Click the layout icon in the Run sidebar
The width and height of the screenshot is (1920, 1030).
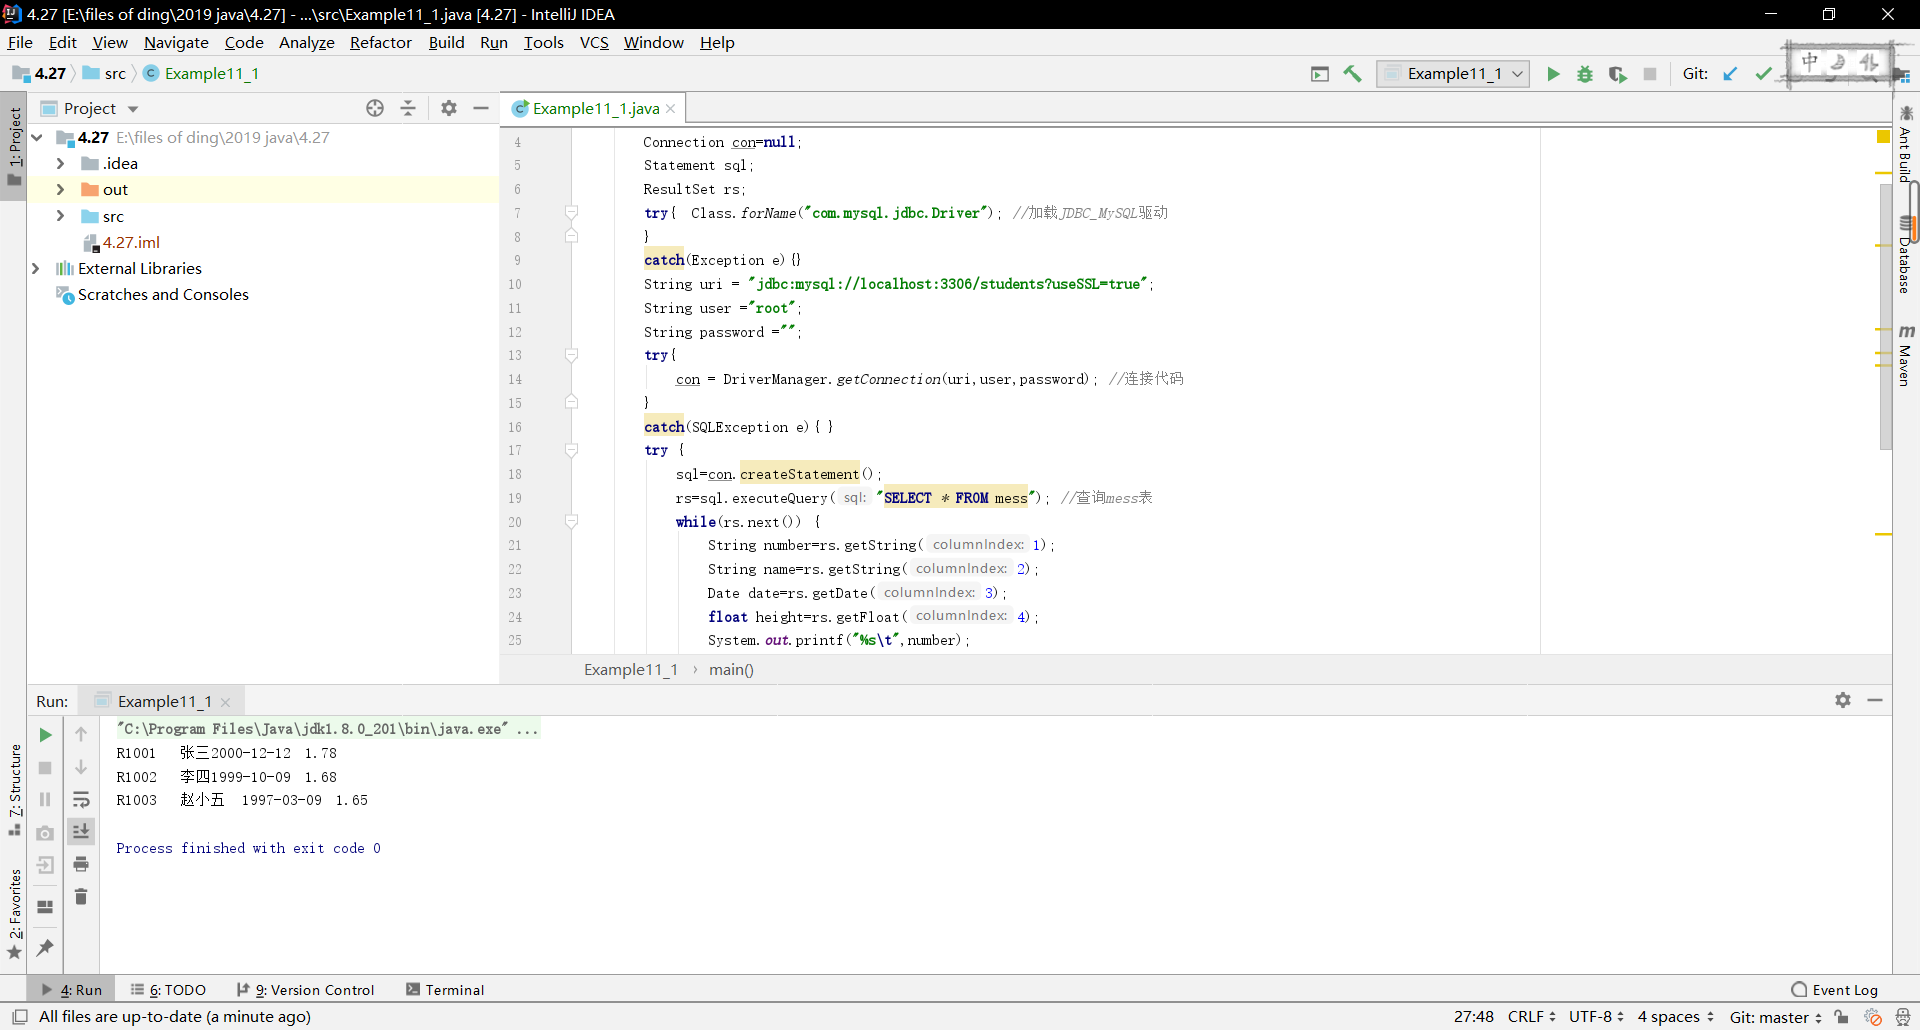(45, 907)
